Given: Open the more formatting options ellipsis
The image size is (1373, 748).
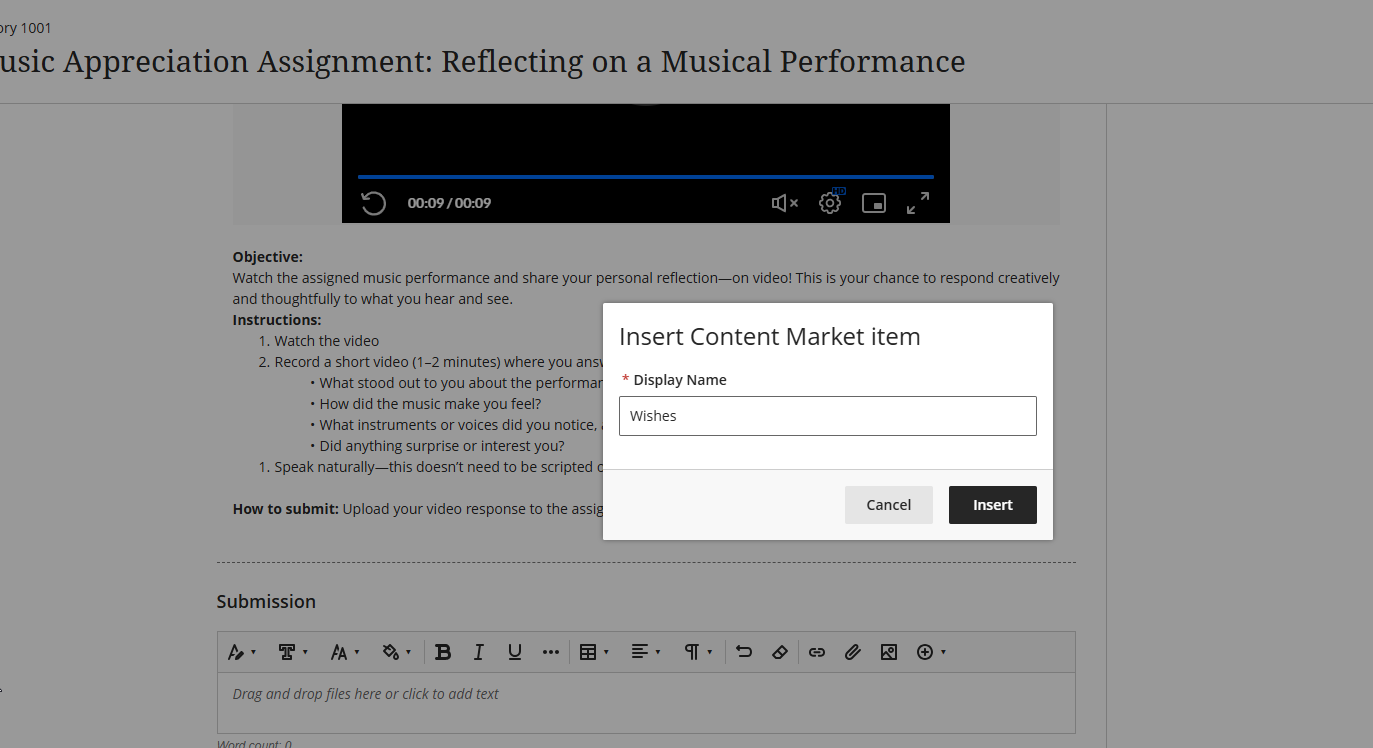Looking at the screenshot, I should 551,652.
